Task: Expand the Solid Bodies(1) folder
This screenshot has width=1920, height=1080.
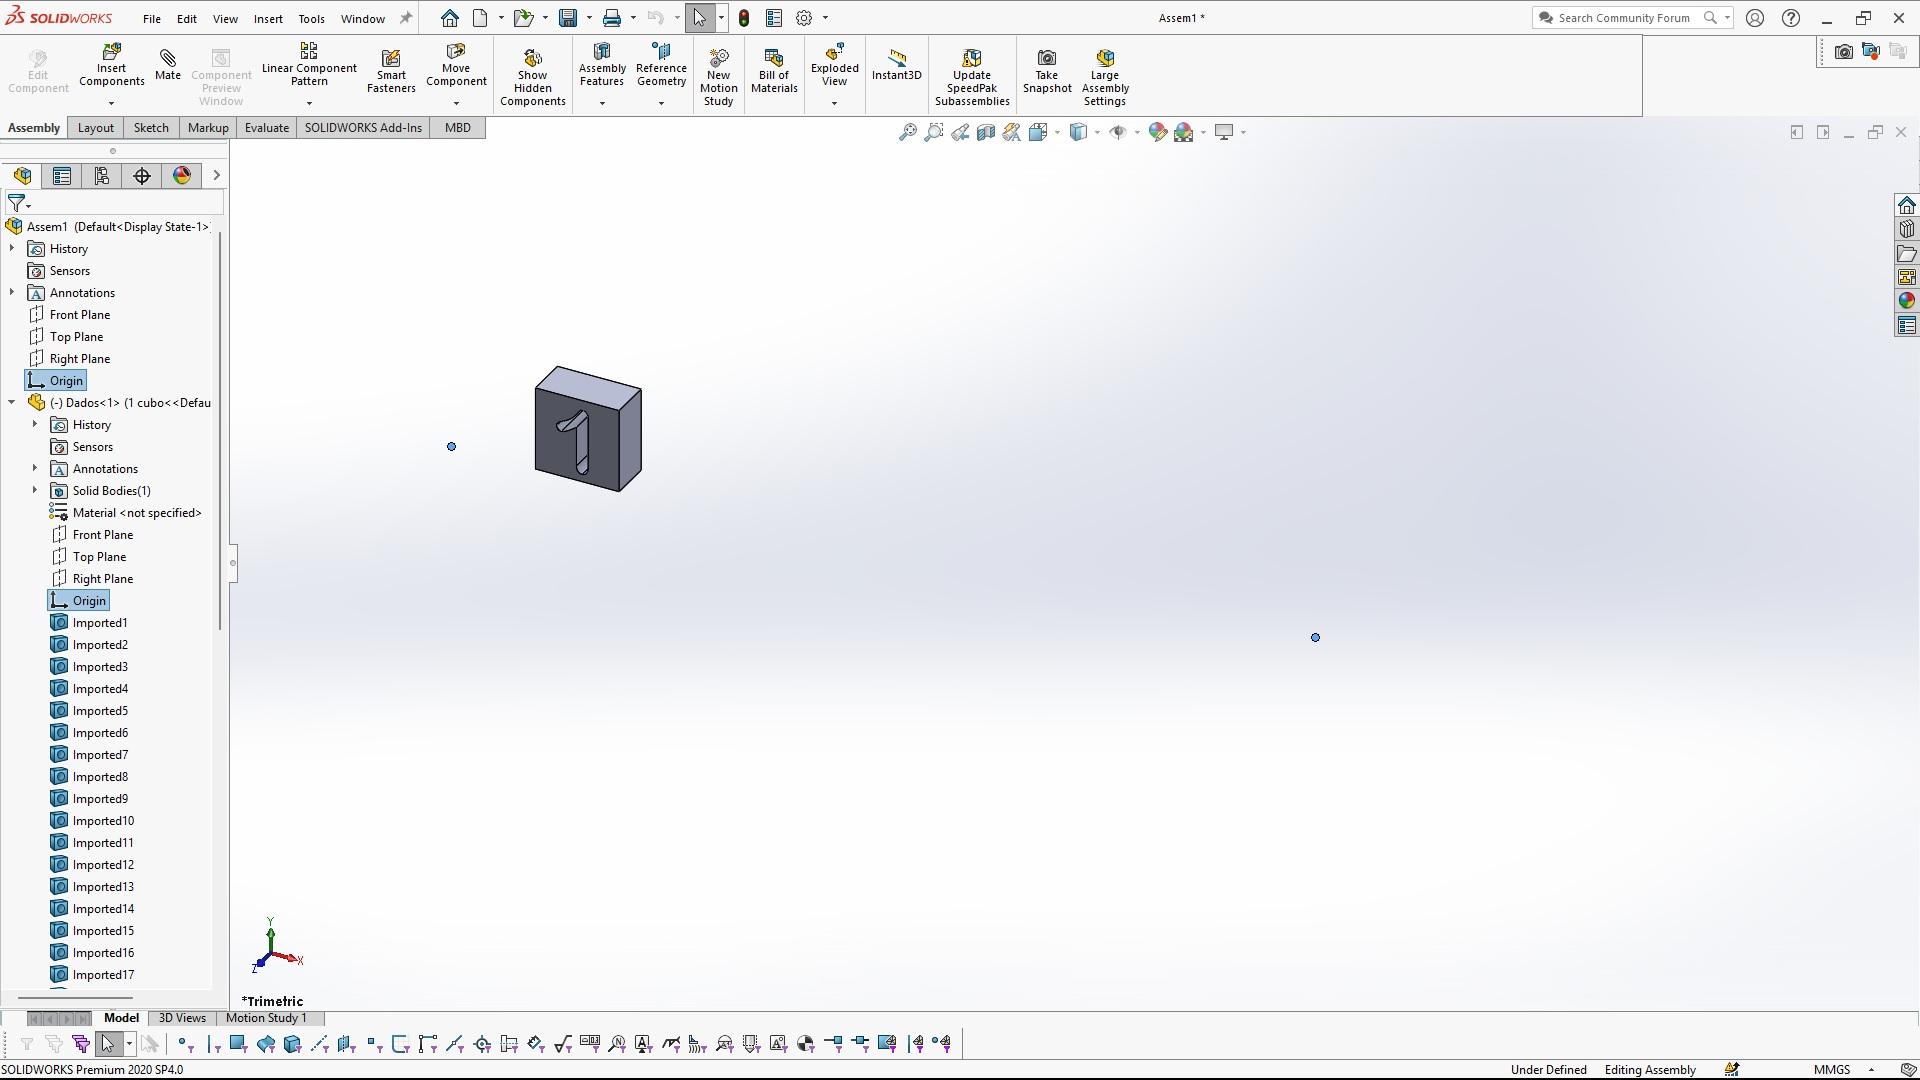Action: (35, 491)
